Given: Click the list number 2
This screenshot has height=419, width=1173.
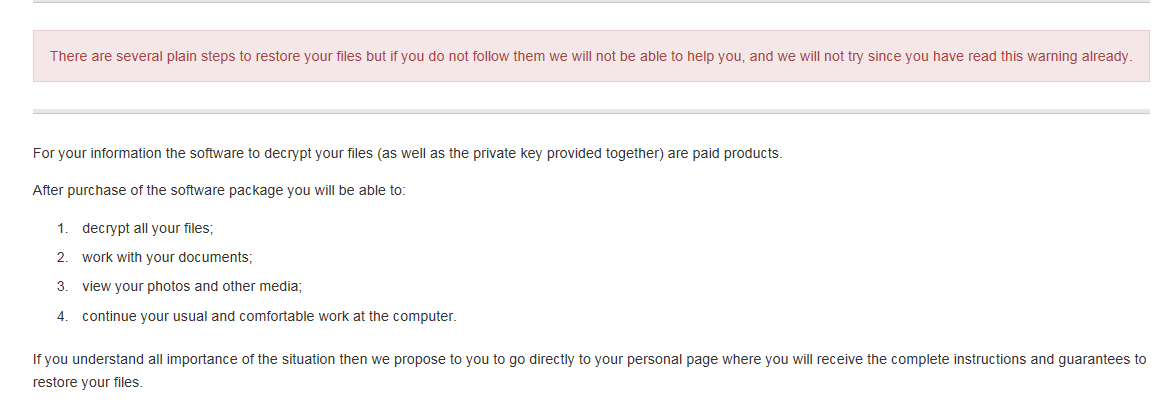Looking at the screenshot, I should click(x=62, y=257).
